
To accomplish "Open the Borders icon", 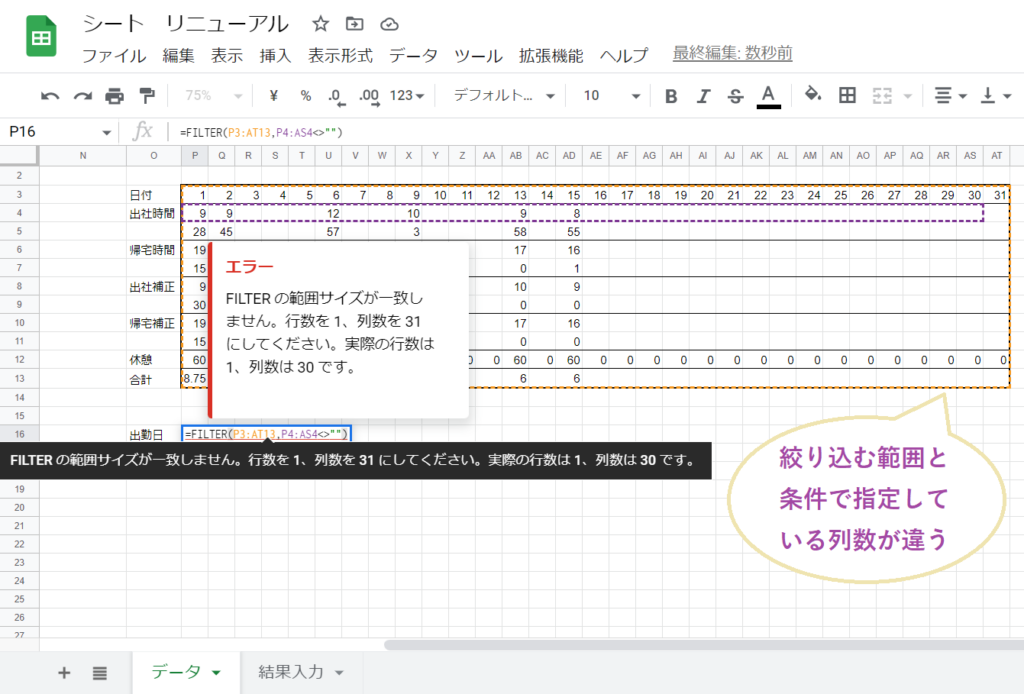I will pyautogui.click(x=847, y=96).
